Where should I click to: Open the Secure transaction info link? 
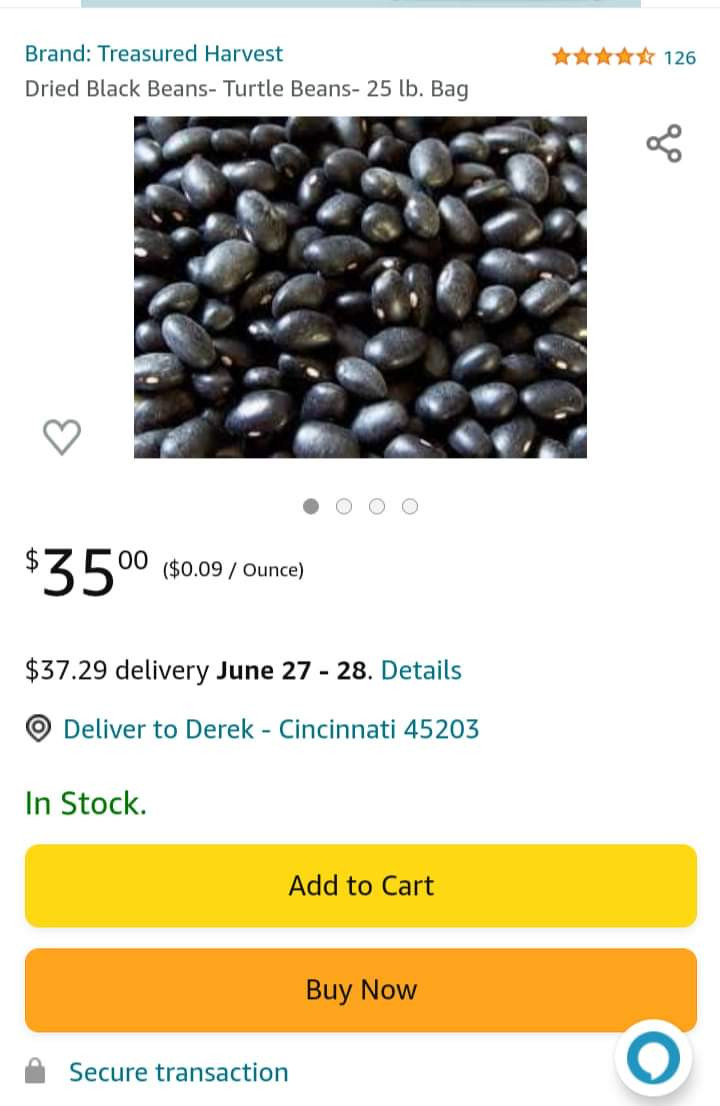point(178,1072)
